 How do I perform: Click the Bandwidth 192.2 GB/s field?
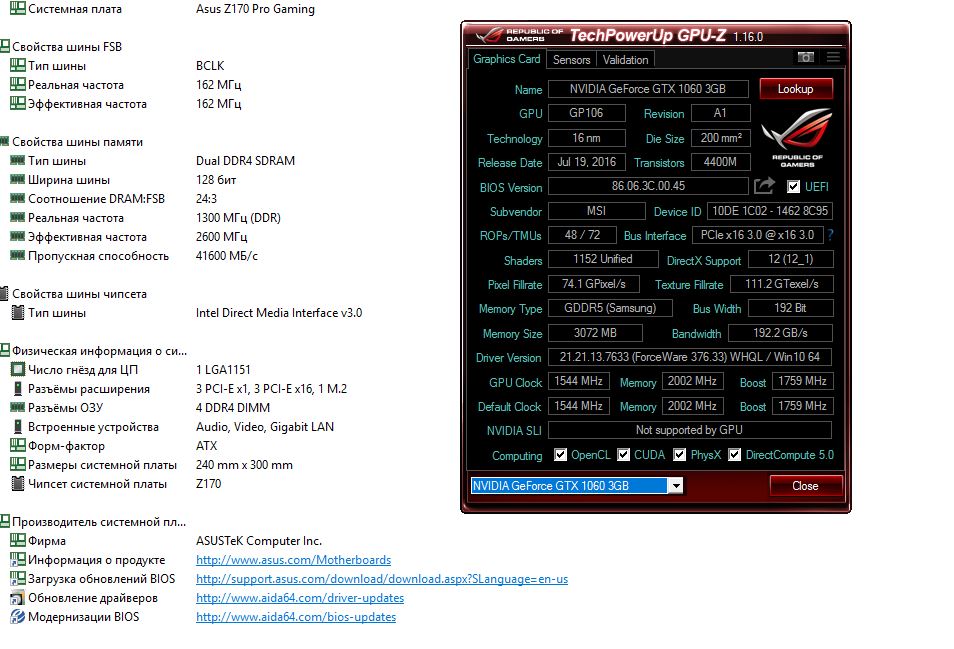click(x=780, y=333)
